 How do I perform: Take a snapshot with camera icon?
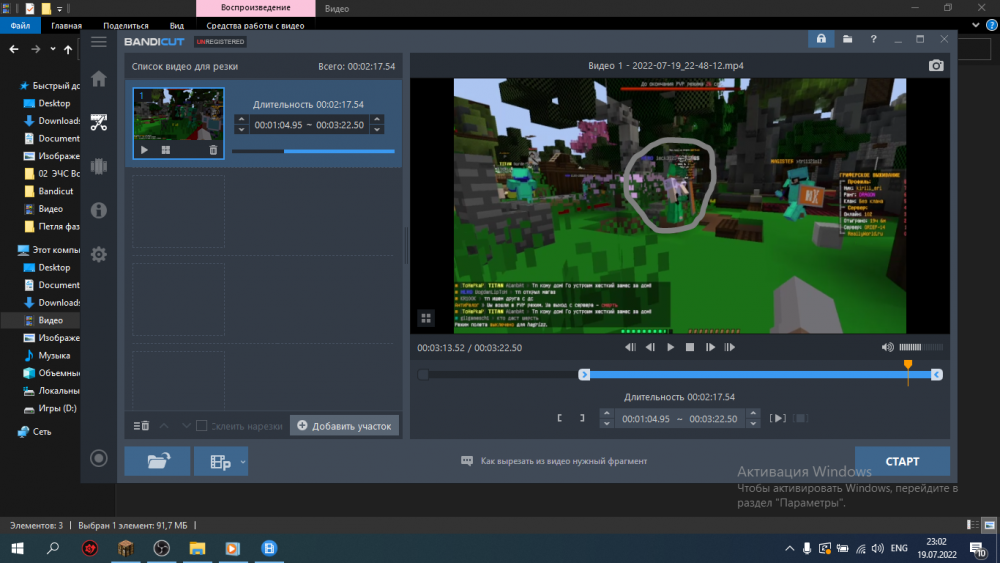pos(936,65)
